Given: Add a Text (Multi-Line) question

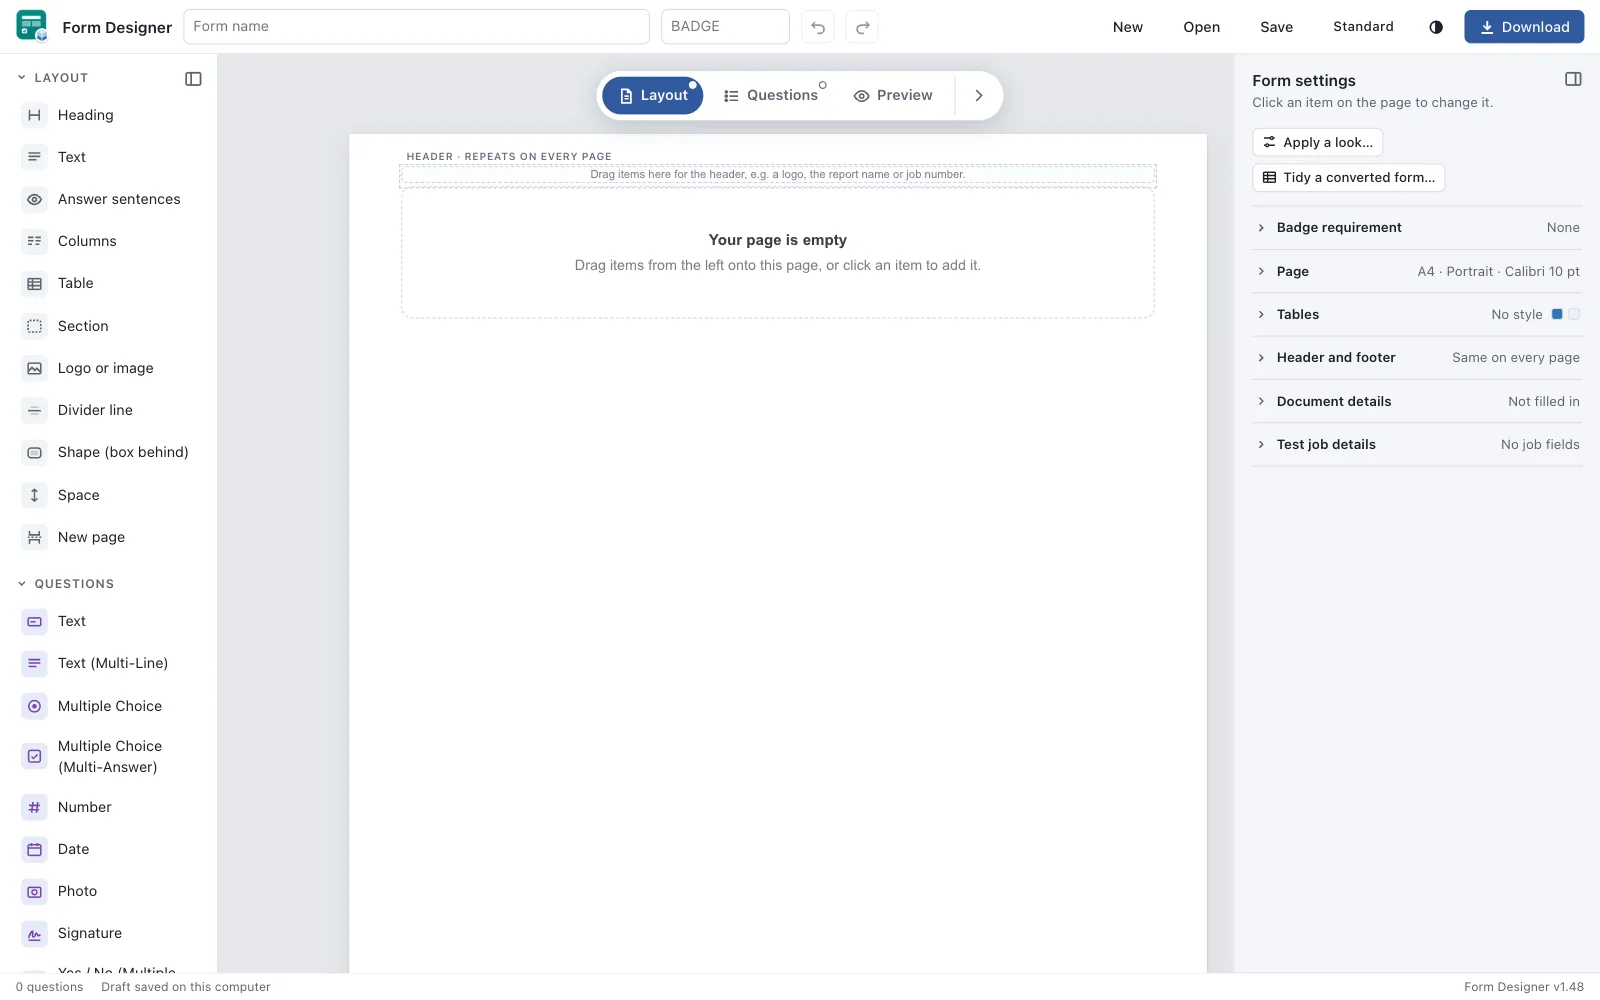Looking at the screenshot, I should (108, 663).
